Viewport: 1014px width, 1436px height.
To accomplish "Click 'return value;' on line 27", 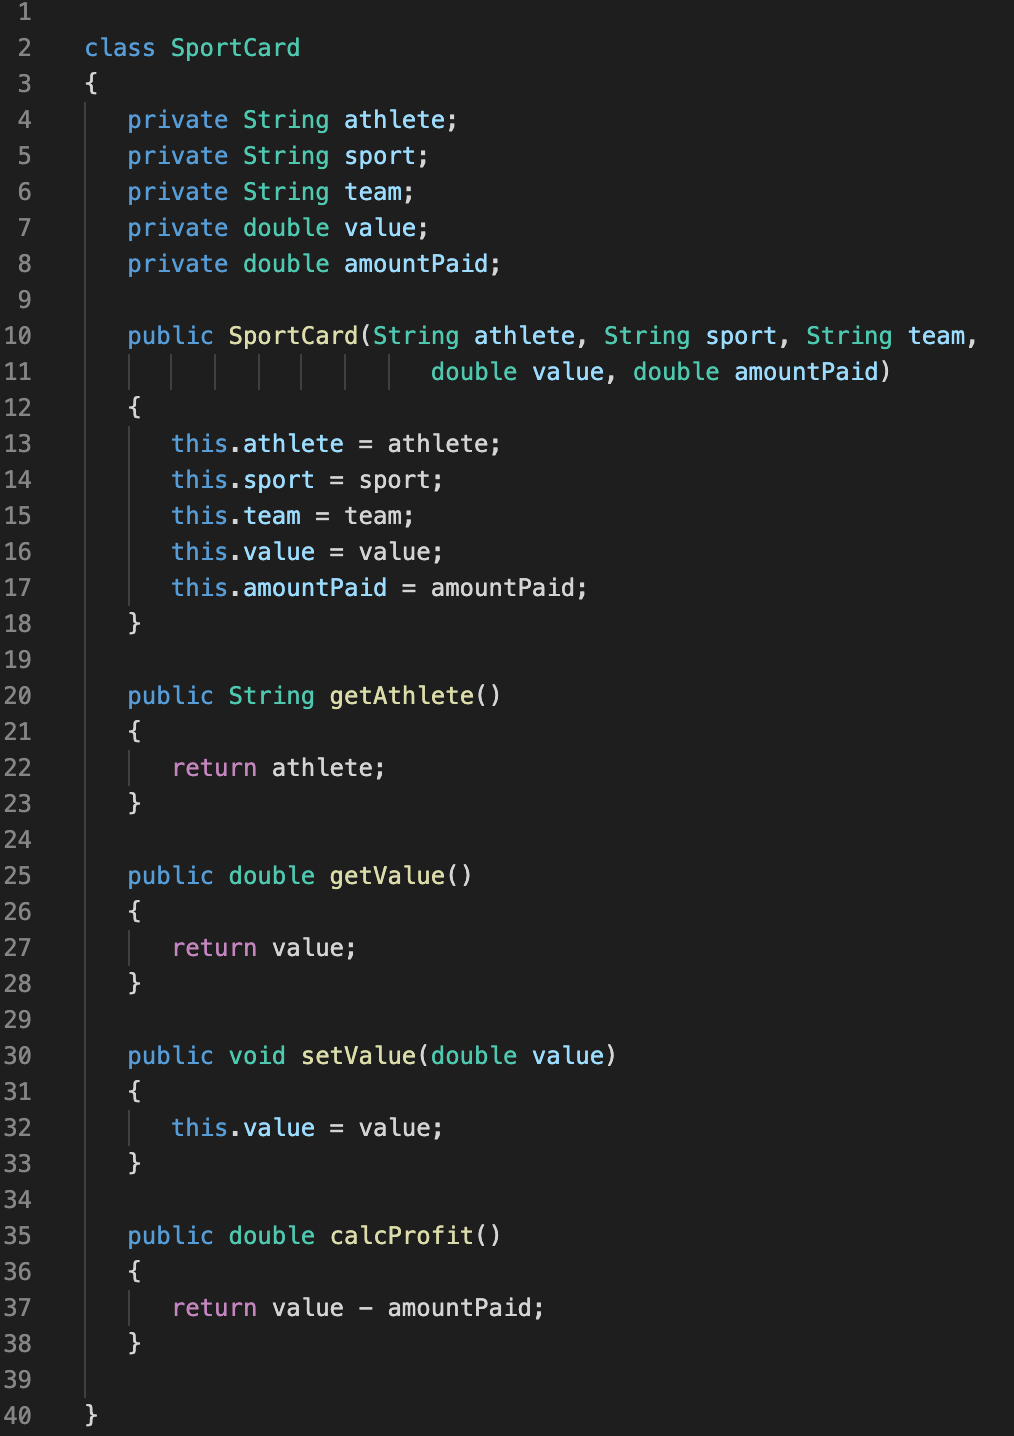I will 264,948.
